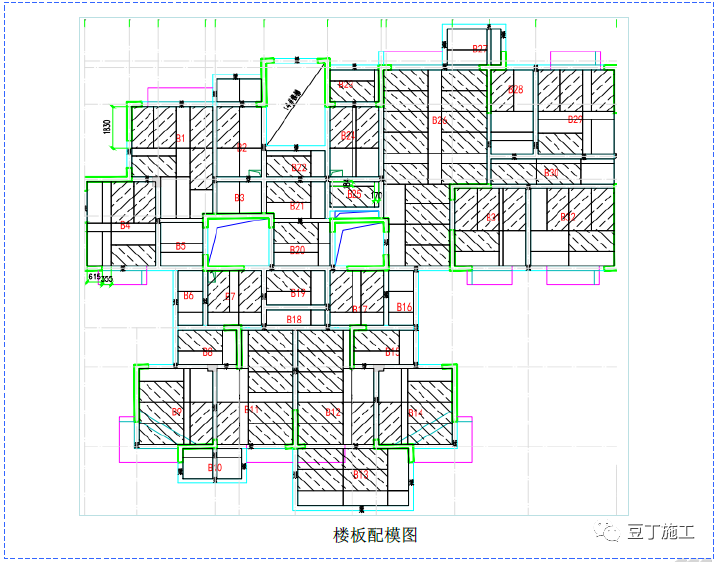Click the red B1 slab label

(181, 138)
